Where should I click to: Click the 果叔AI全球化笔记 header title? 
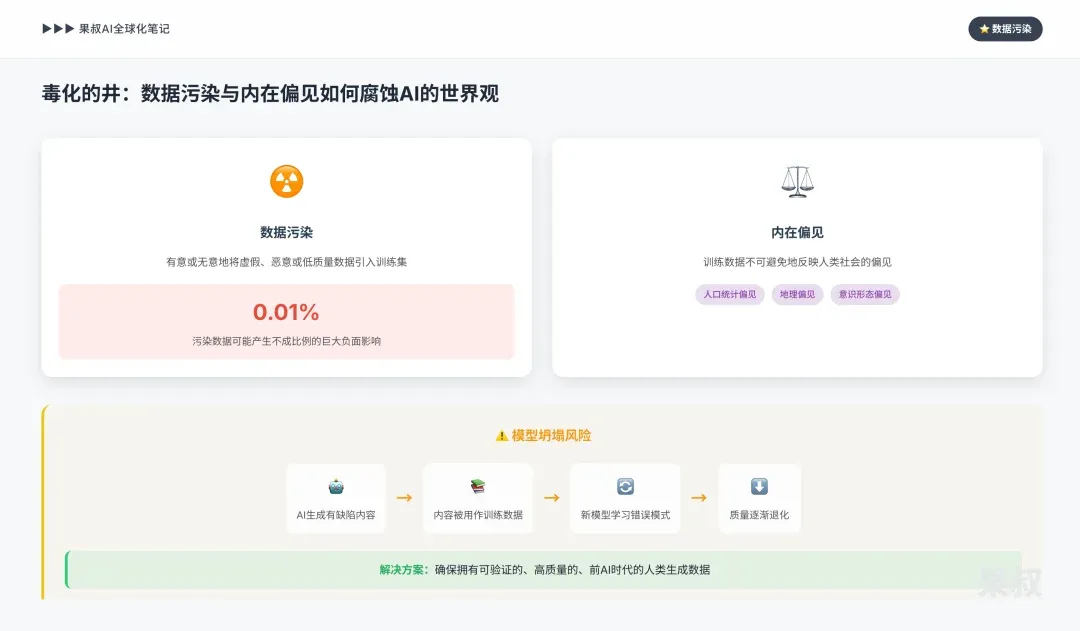124,29
